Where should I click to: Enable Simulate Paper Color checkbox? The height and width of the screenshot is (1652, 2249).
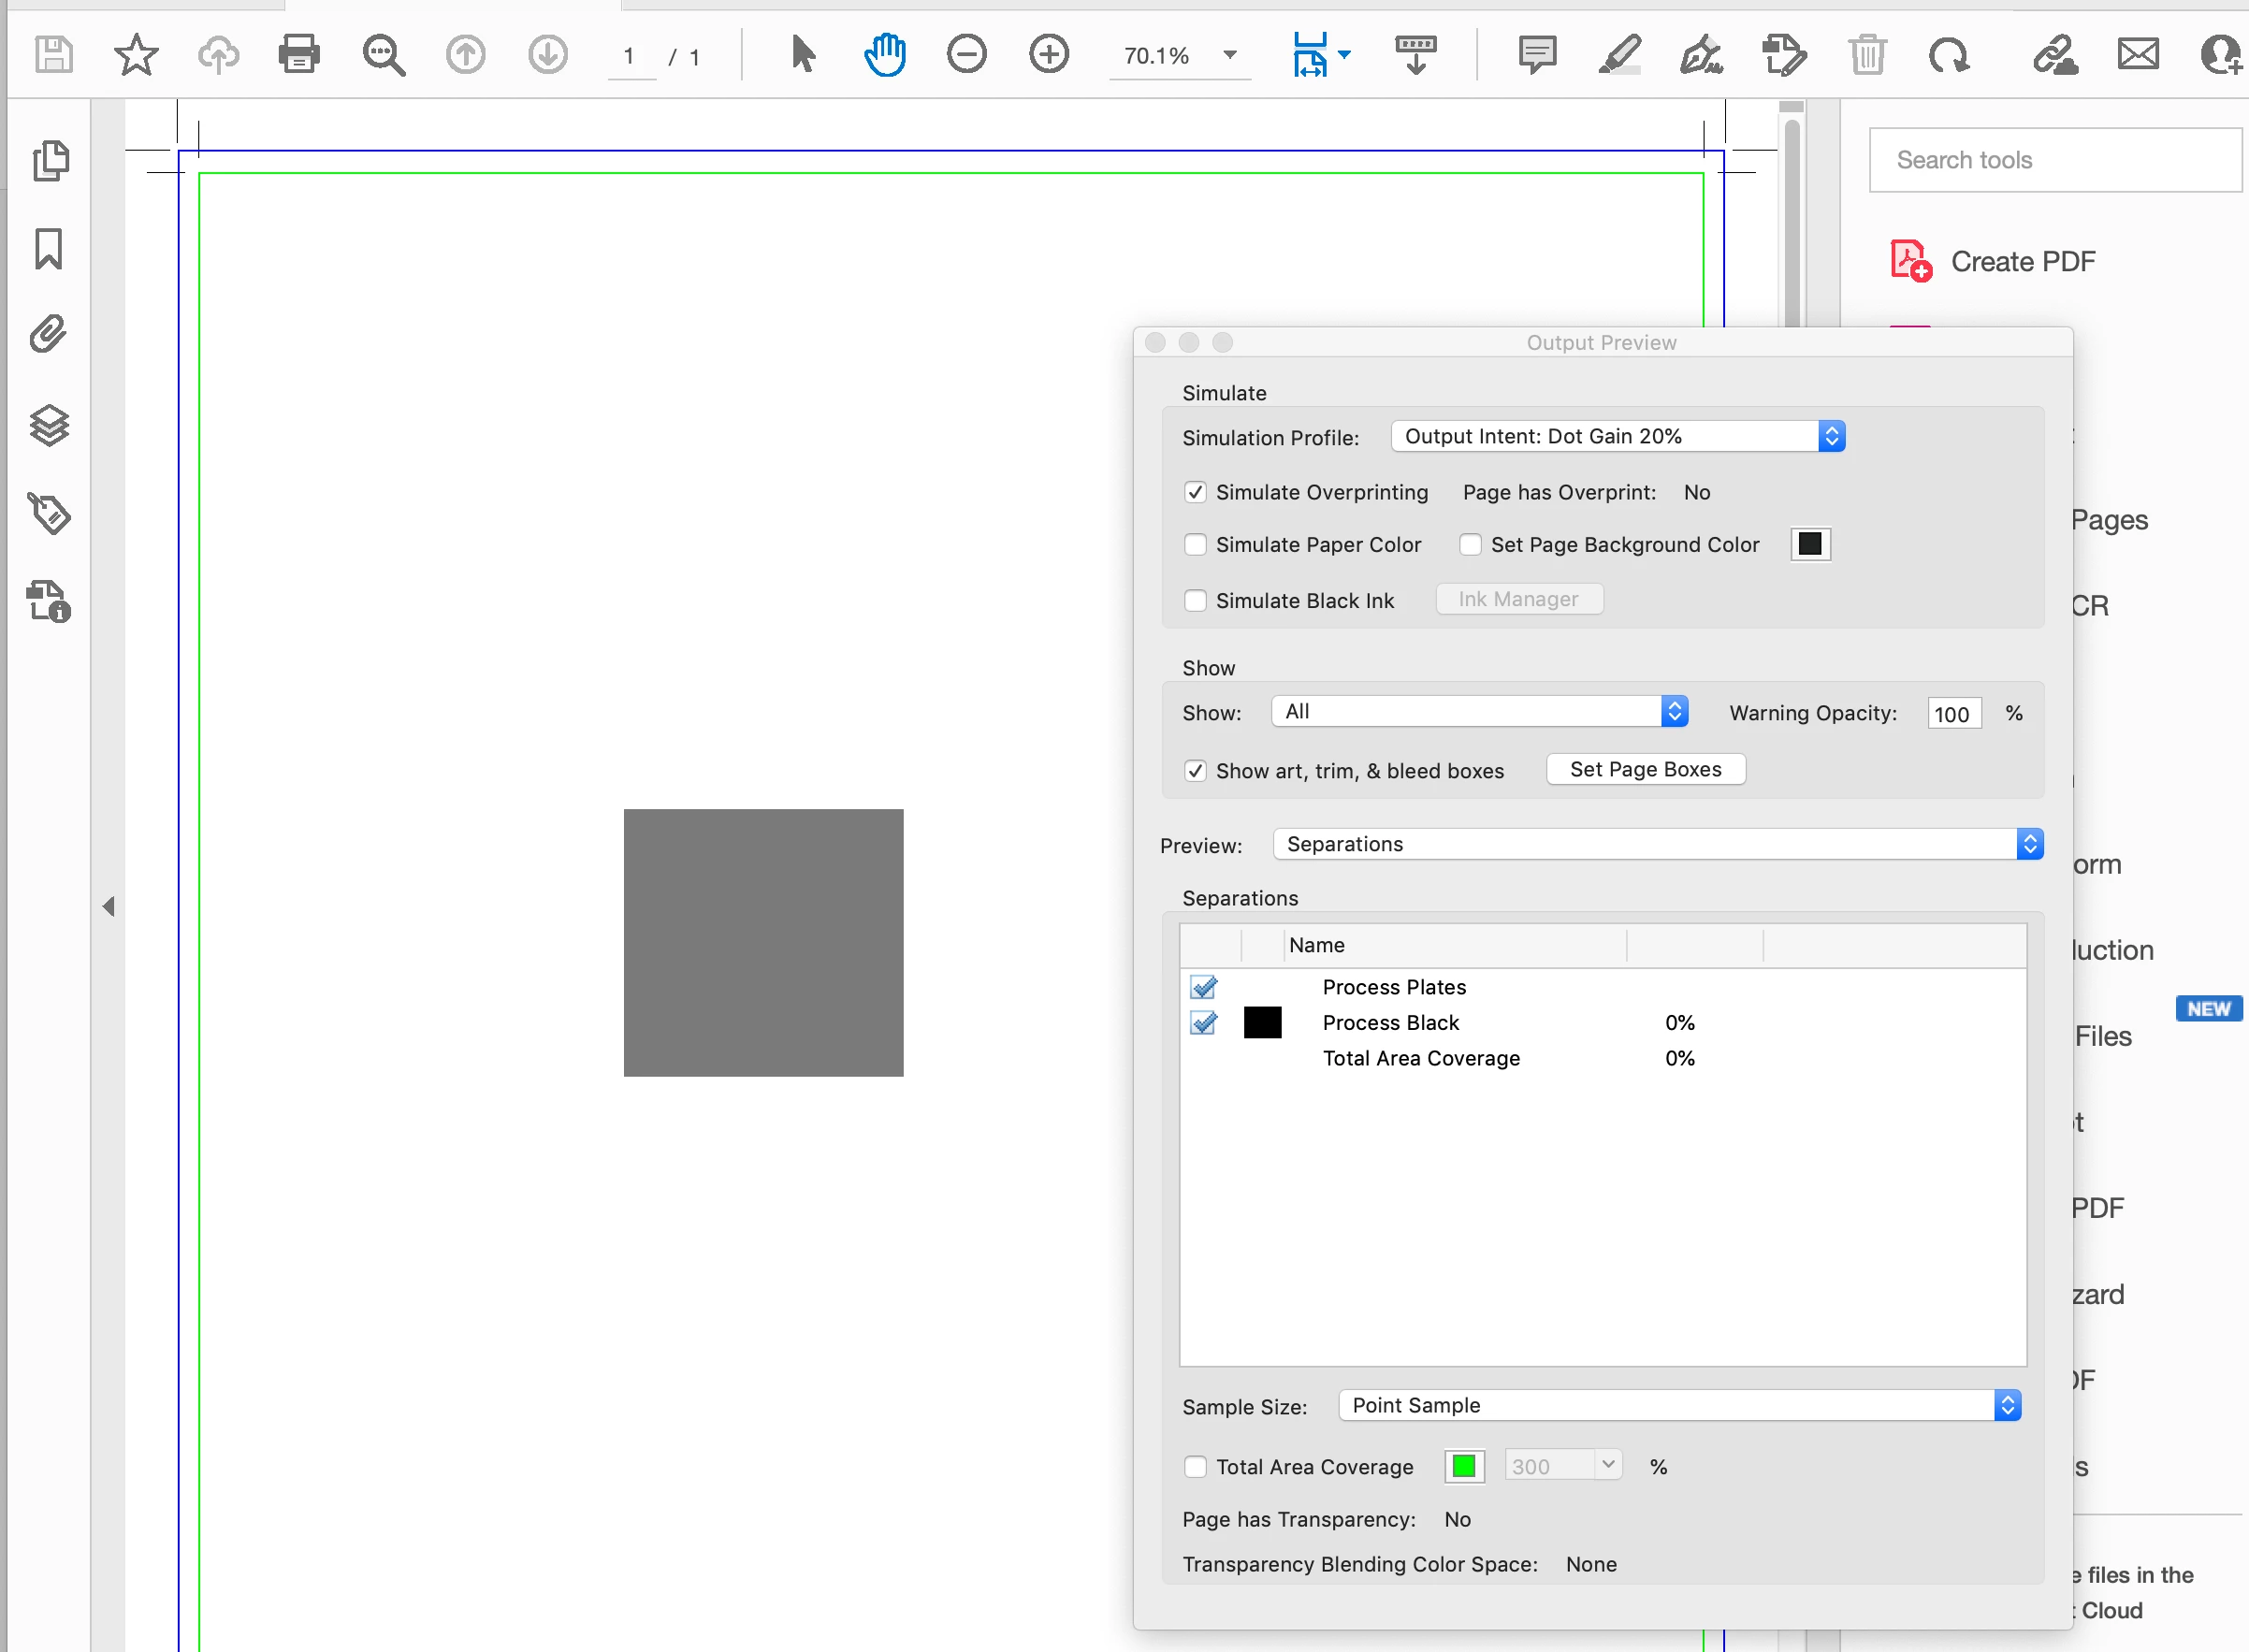tap(1195, 545)
